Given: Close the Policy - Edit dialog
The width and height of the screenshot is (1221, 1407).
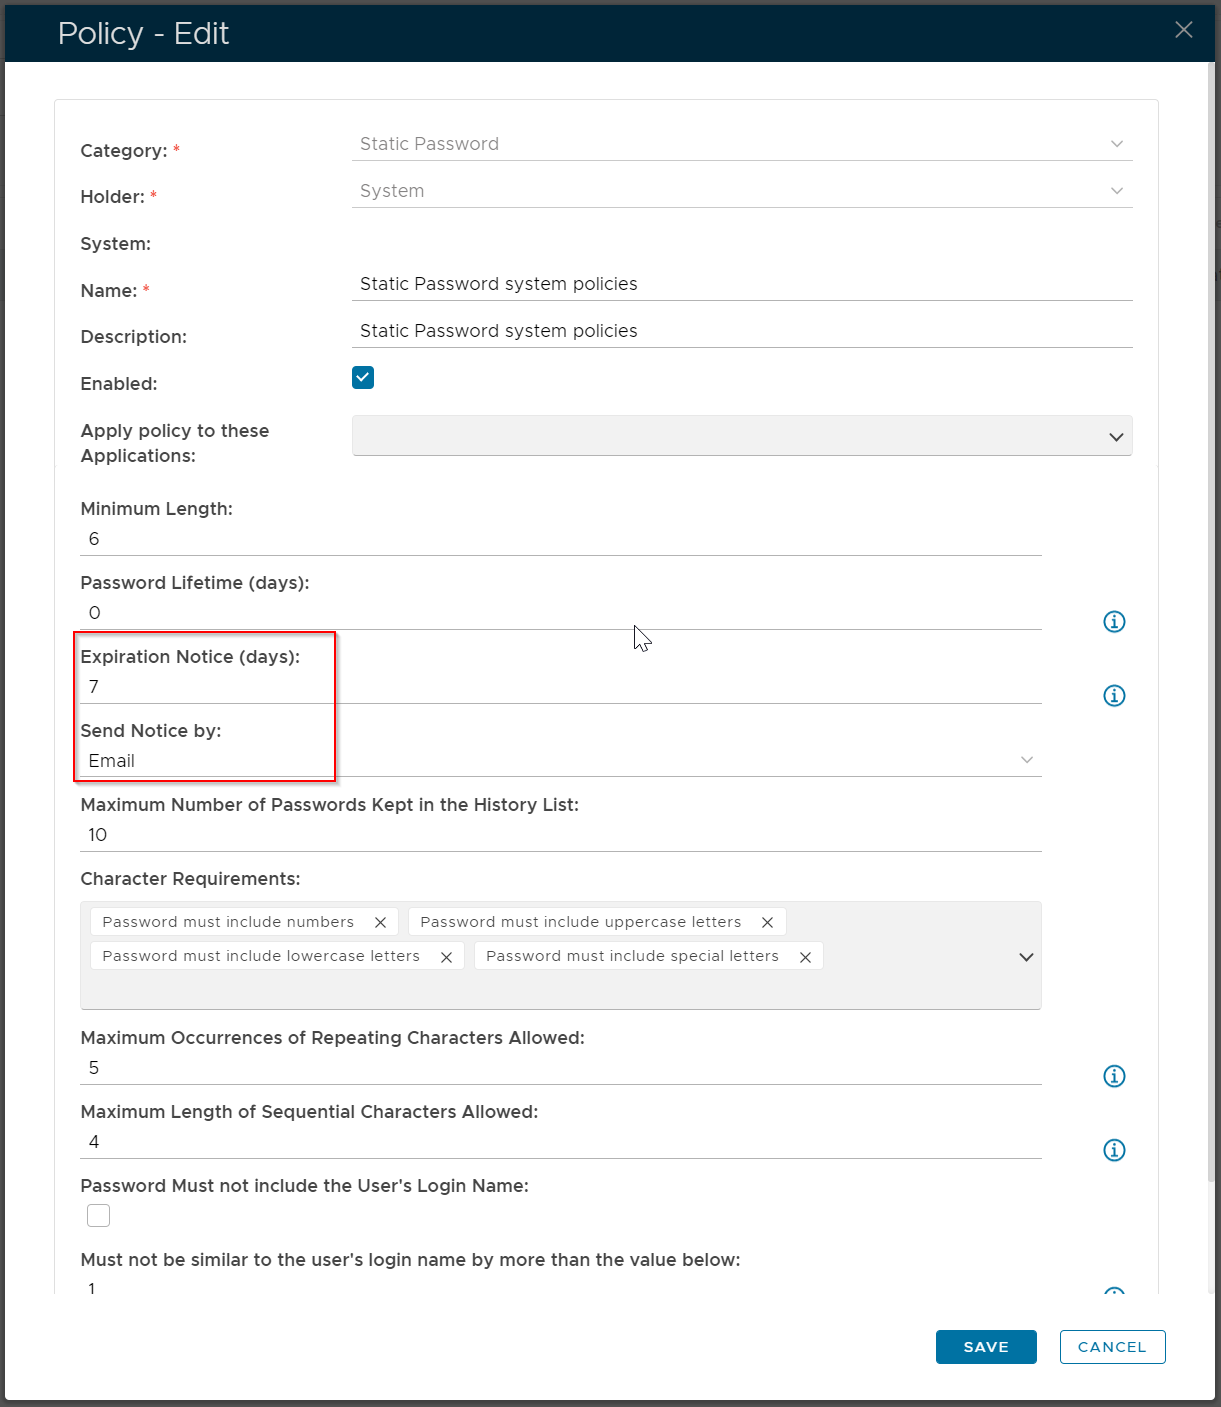Looking at the screenshot, I should 1184,30.
